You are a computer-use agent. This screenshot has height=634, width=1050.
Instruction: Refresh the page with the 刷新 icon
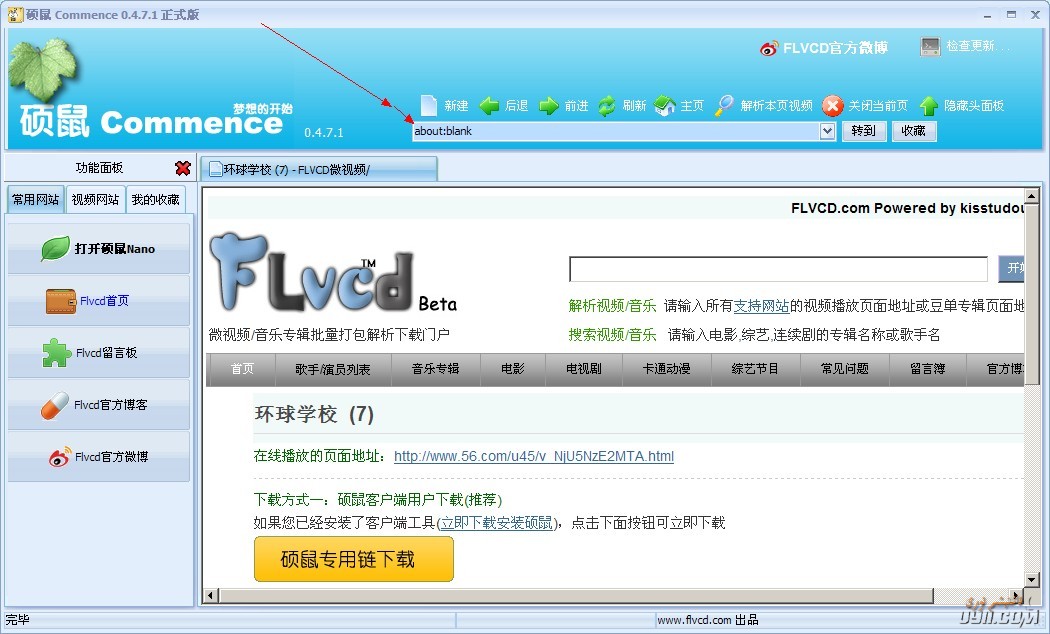pos(607,105)
